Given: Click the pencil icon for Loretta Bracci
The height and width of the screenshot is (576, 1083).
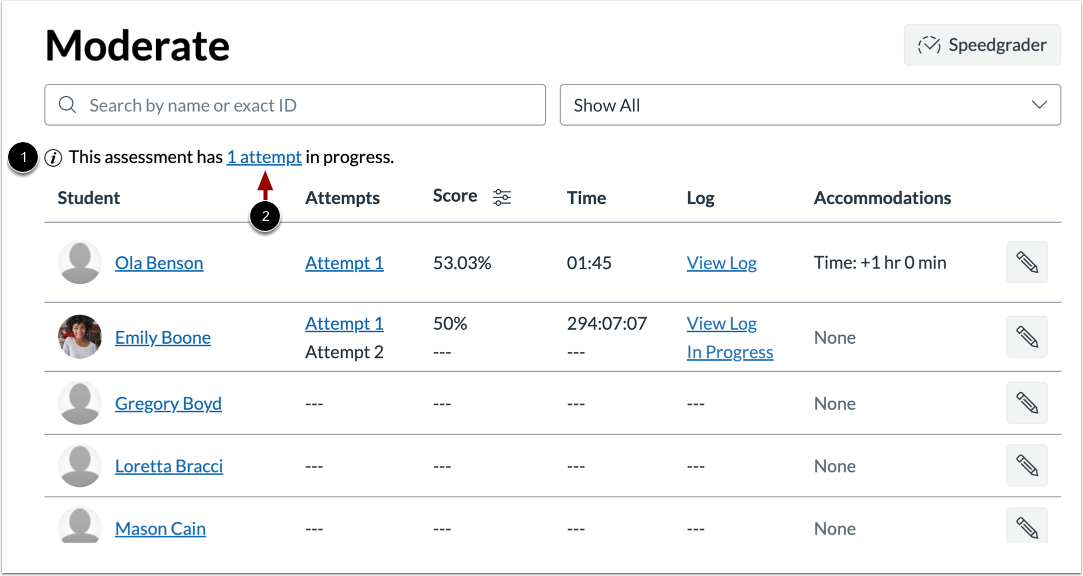Looking at the screenshot, I should coord(1027,465).
